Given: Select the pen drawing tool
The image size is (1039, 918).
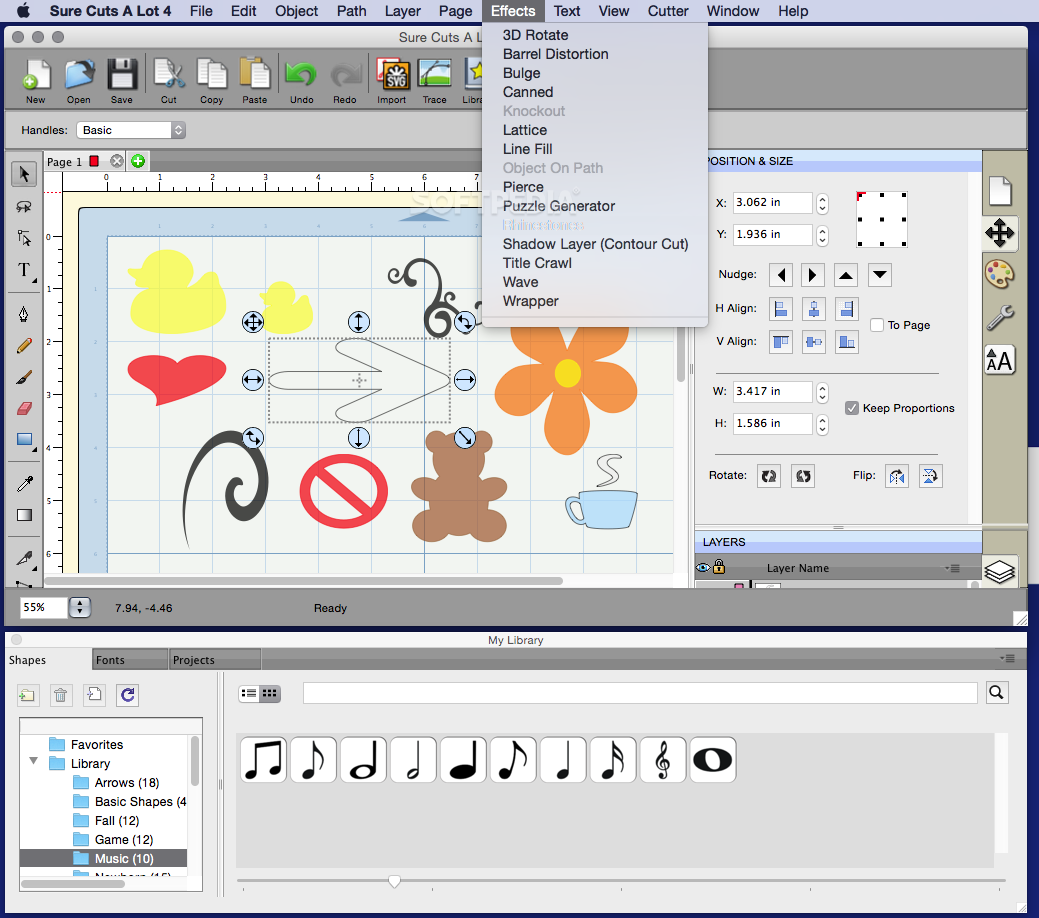Looking at the screenshot, I should [x=24, y=314].
